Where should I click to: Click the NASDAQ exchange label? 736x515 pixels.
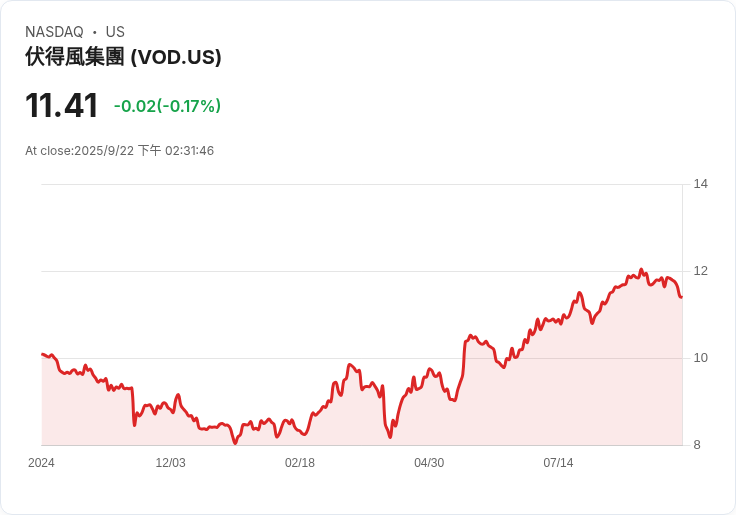click(x=54, y=32)
